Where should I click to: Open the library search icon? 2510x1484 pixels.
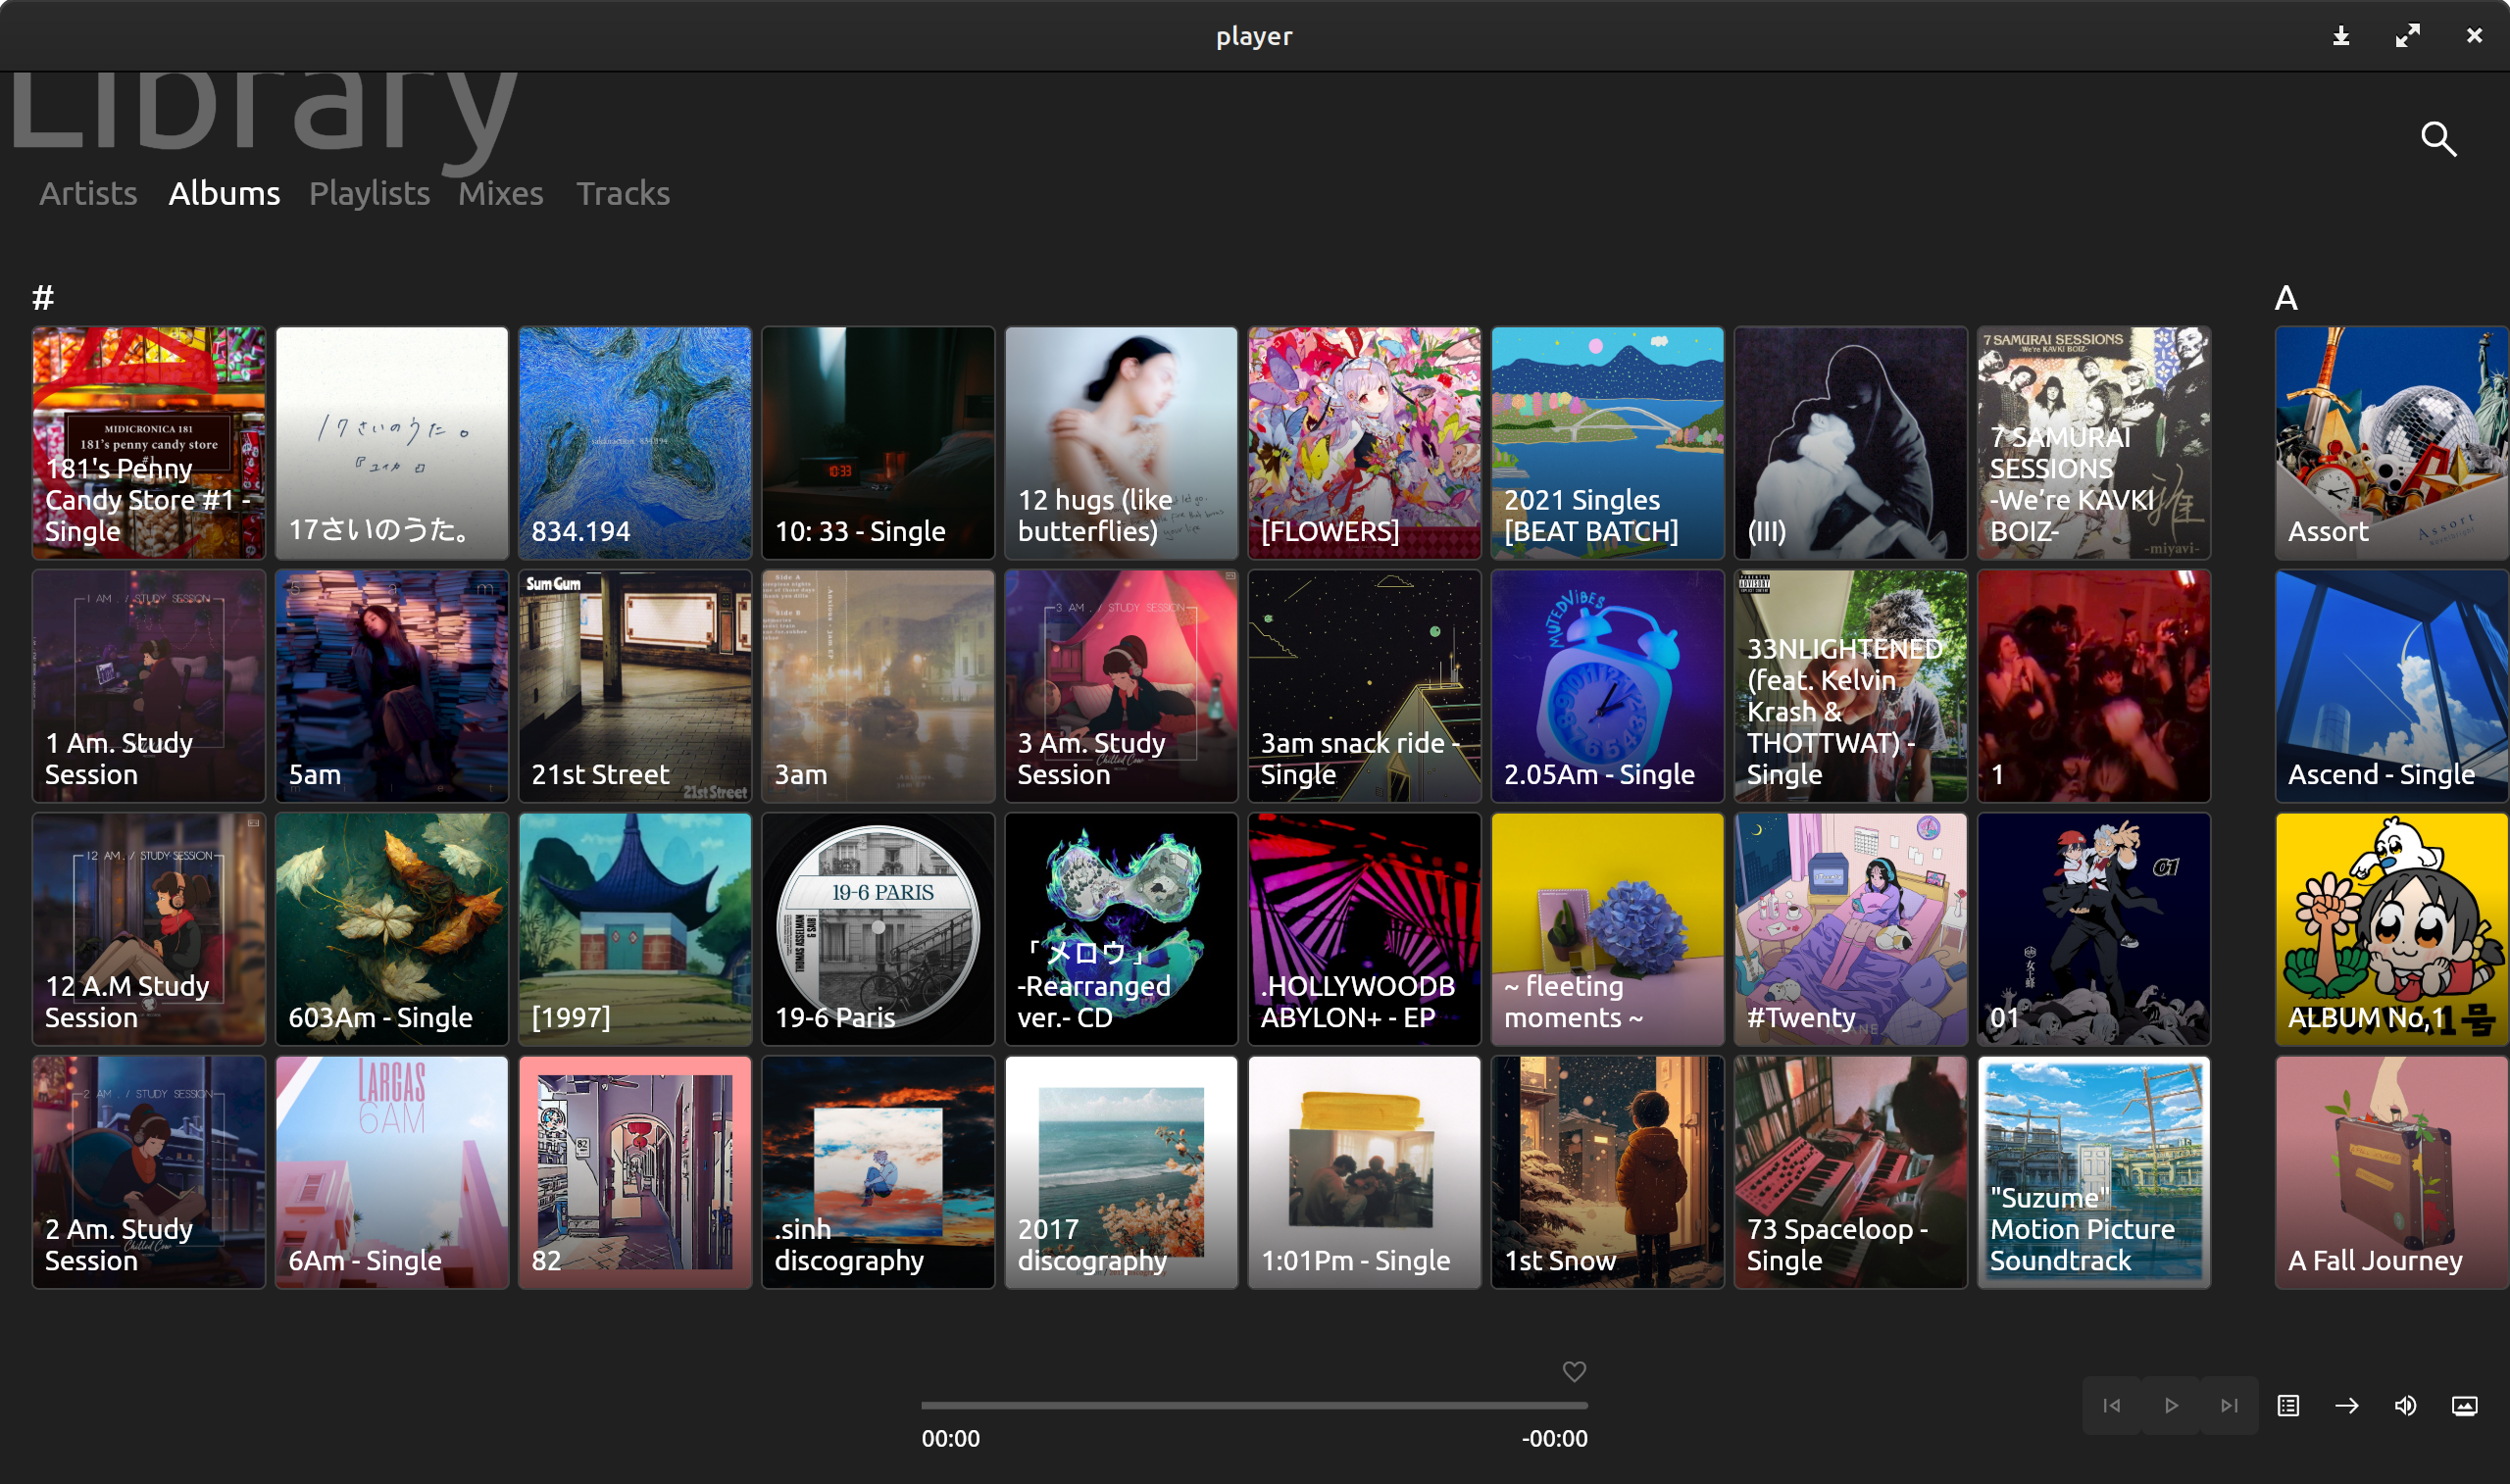click(x=2438, y=139)
